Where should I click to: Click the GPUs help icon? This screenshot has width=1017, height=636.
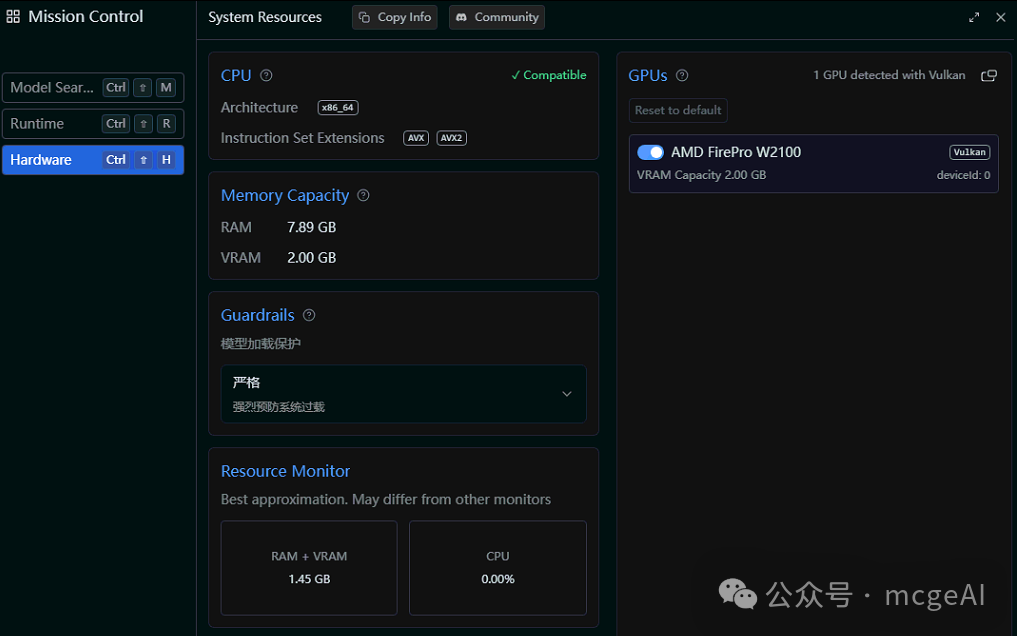pos(682,75)
